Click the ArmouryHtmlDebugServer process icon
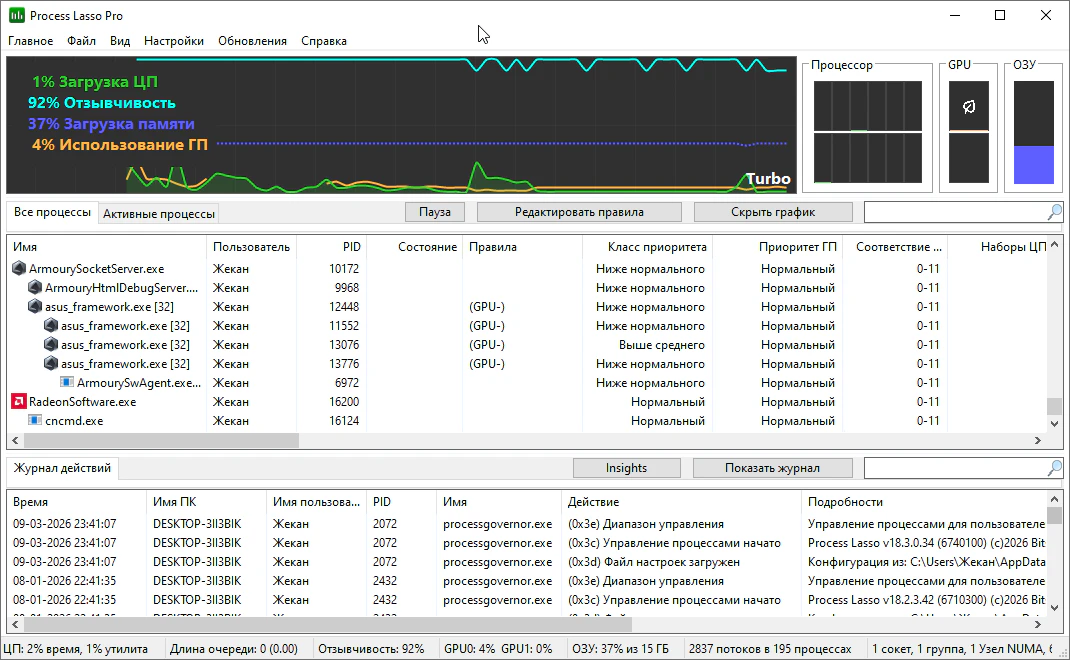Image resolution: width=1070 pixels, height=660 pixels. (x=35, y=287)
